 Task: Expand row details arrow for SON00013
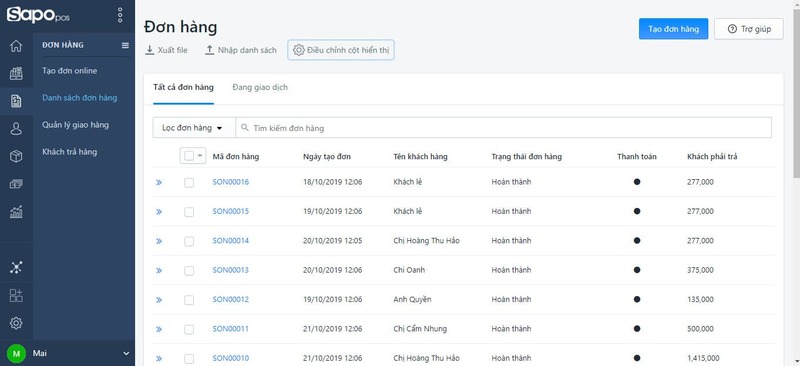tap(159, 271)
